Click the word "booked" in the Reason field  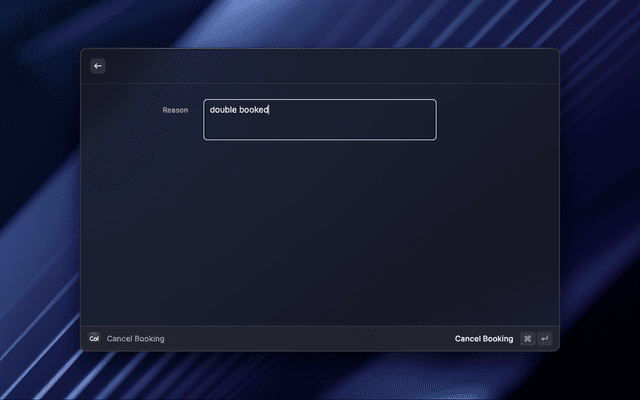pos(254,110)
